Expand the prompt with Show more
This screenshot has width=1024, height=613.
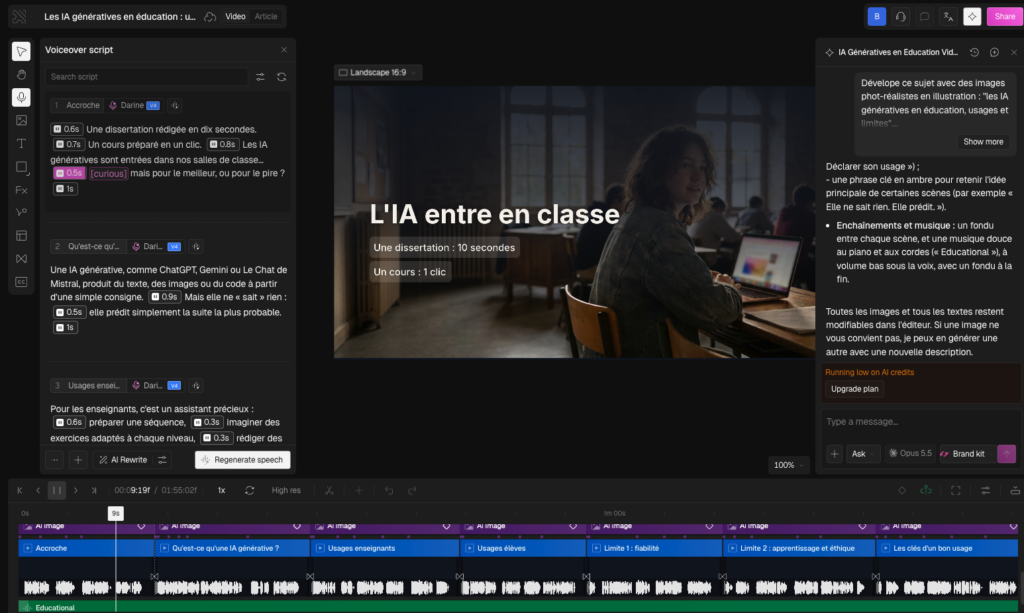tap(983, 142)
